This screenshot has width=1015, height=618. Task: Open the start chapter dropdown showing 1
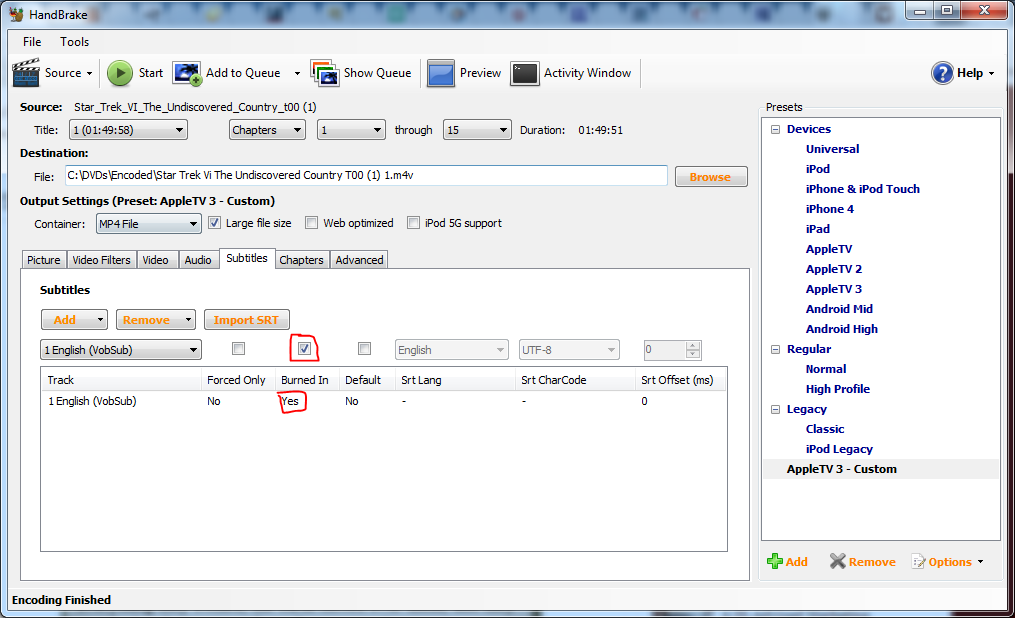click(351, 130)
